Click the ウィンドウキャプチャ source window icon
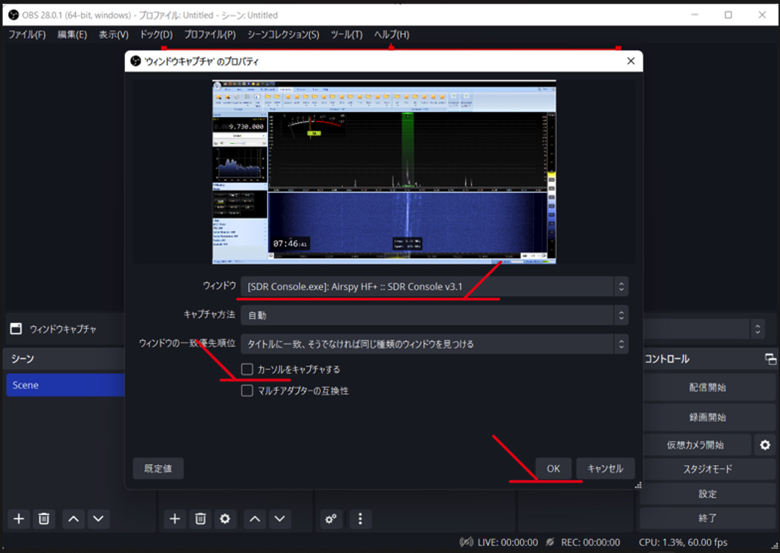780x553 pixels. pos(16,329)
